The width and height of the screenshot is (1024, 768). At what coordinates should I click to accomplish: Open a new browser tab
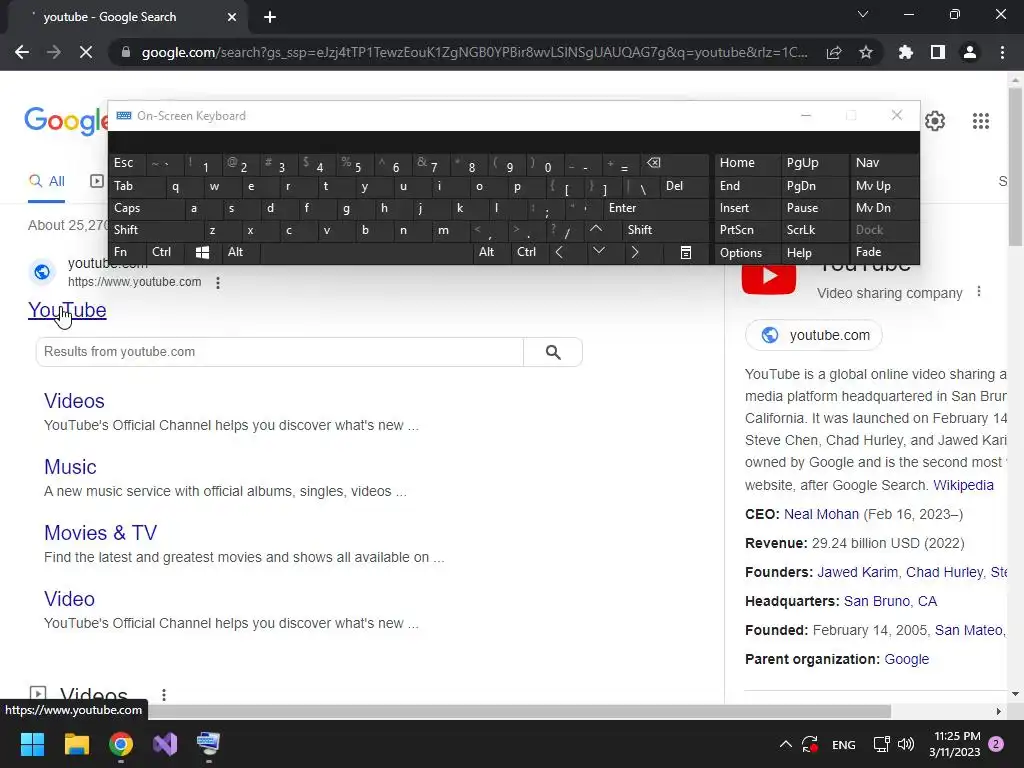pyautogui.click(x=270, y=17)
